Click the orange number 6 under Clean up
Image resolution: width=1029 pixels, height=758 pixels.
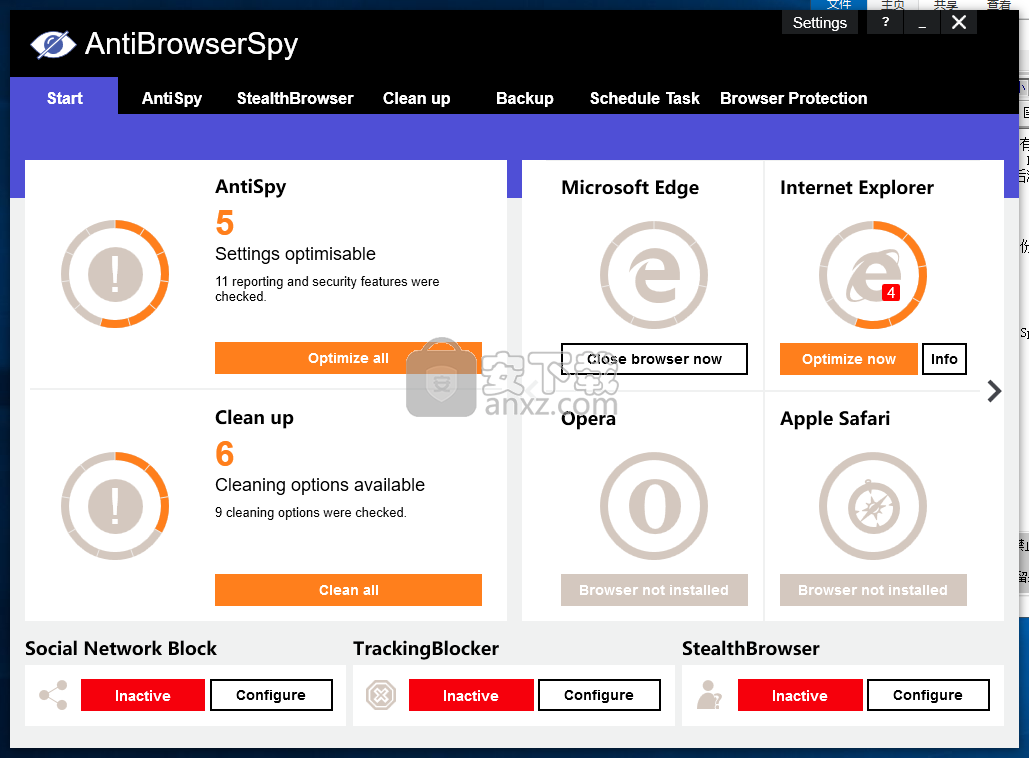(x=224, y=453)
